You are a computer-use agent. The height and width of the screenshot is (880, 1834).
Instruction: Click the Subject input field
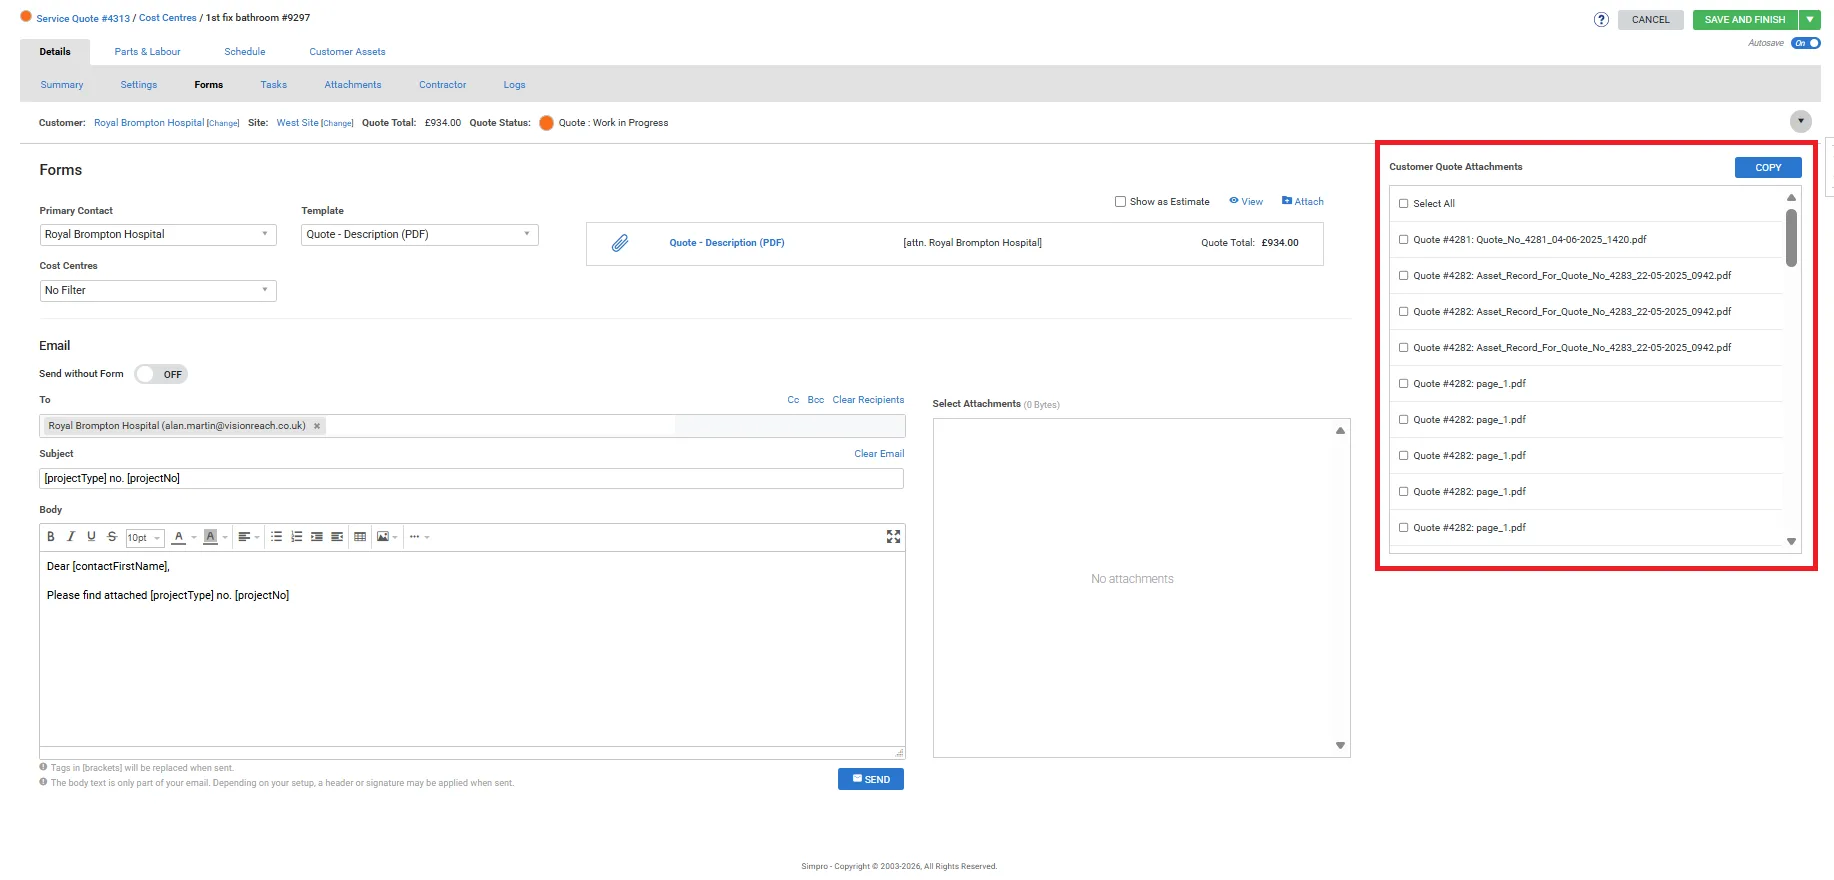coord(472,478)
